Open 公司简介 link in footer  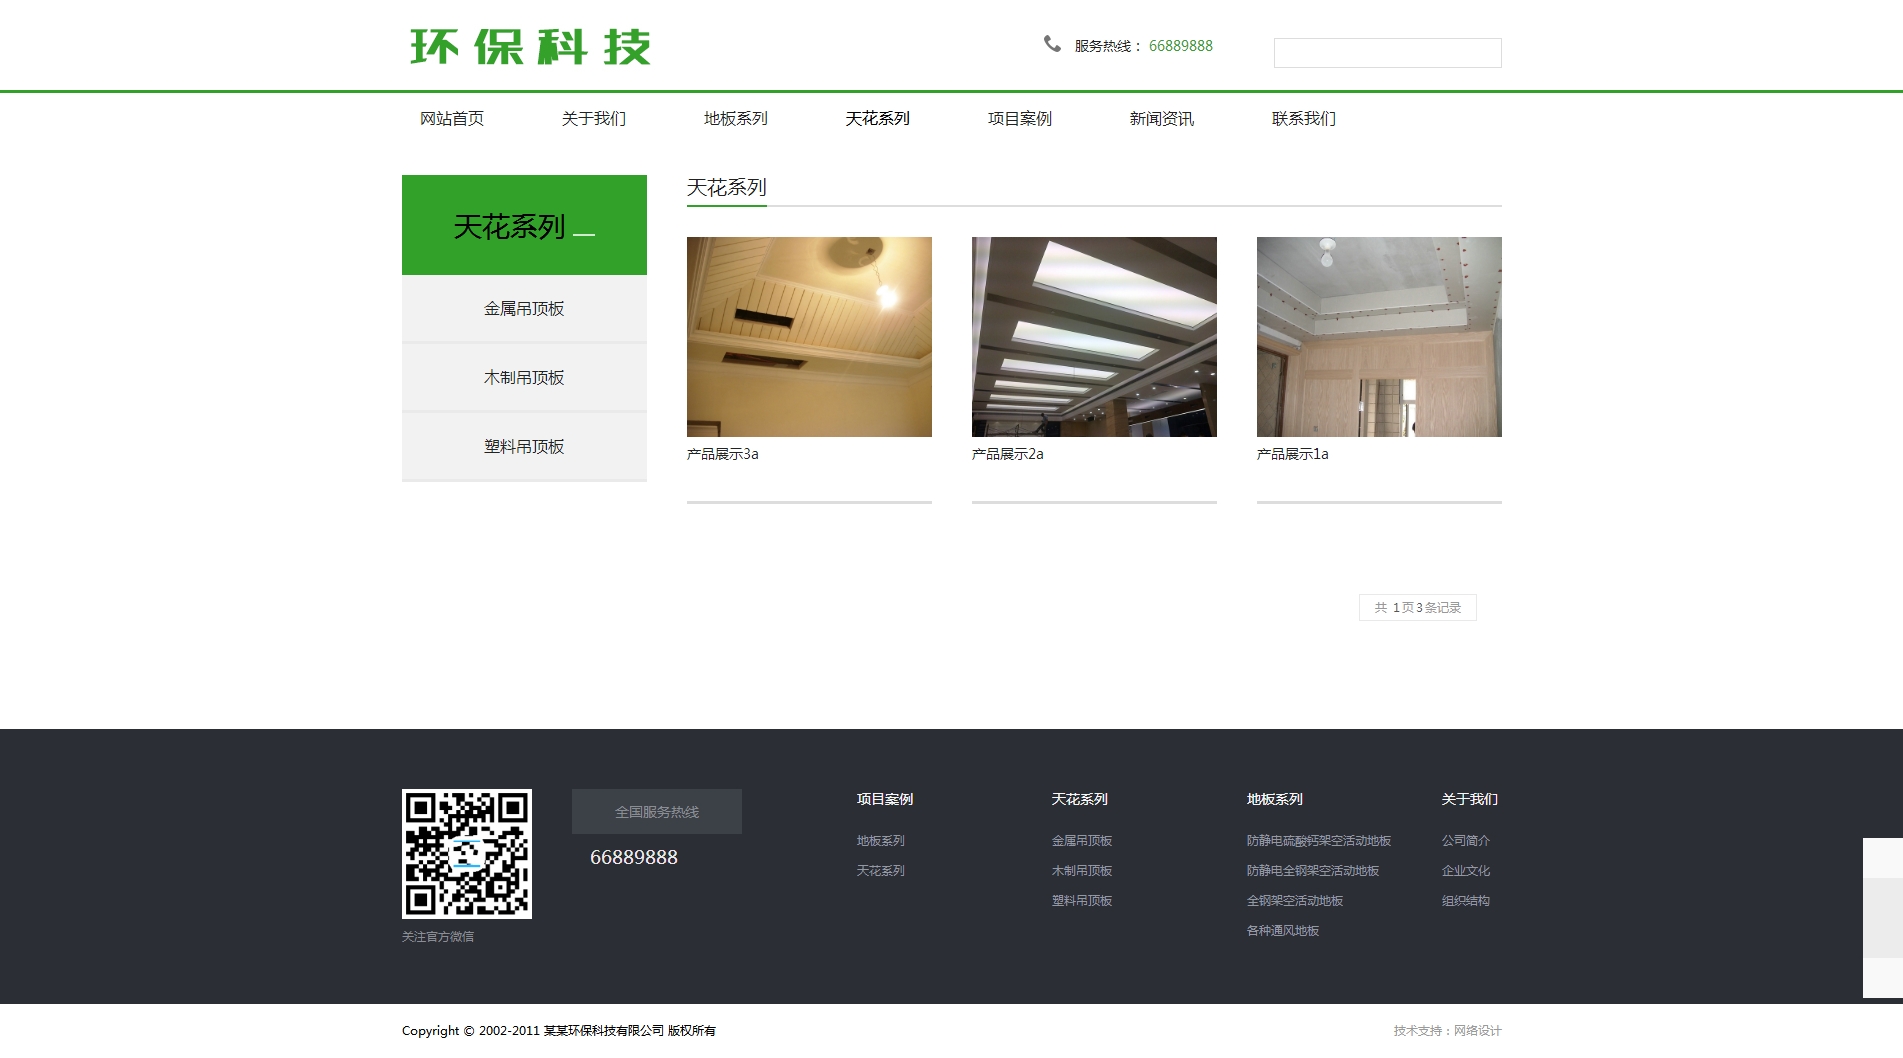[x=1465, y=841]
